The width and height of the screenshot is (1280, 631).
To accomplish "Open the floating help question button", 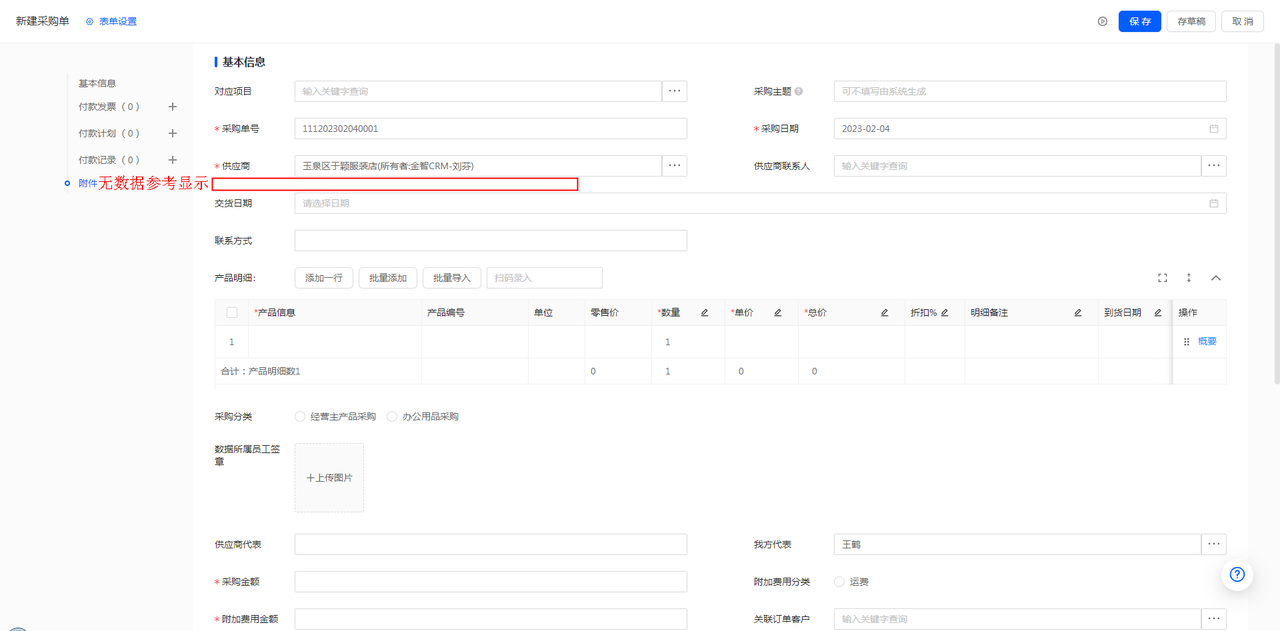I will [x=1237, y=574].
